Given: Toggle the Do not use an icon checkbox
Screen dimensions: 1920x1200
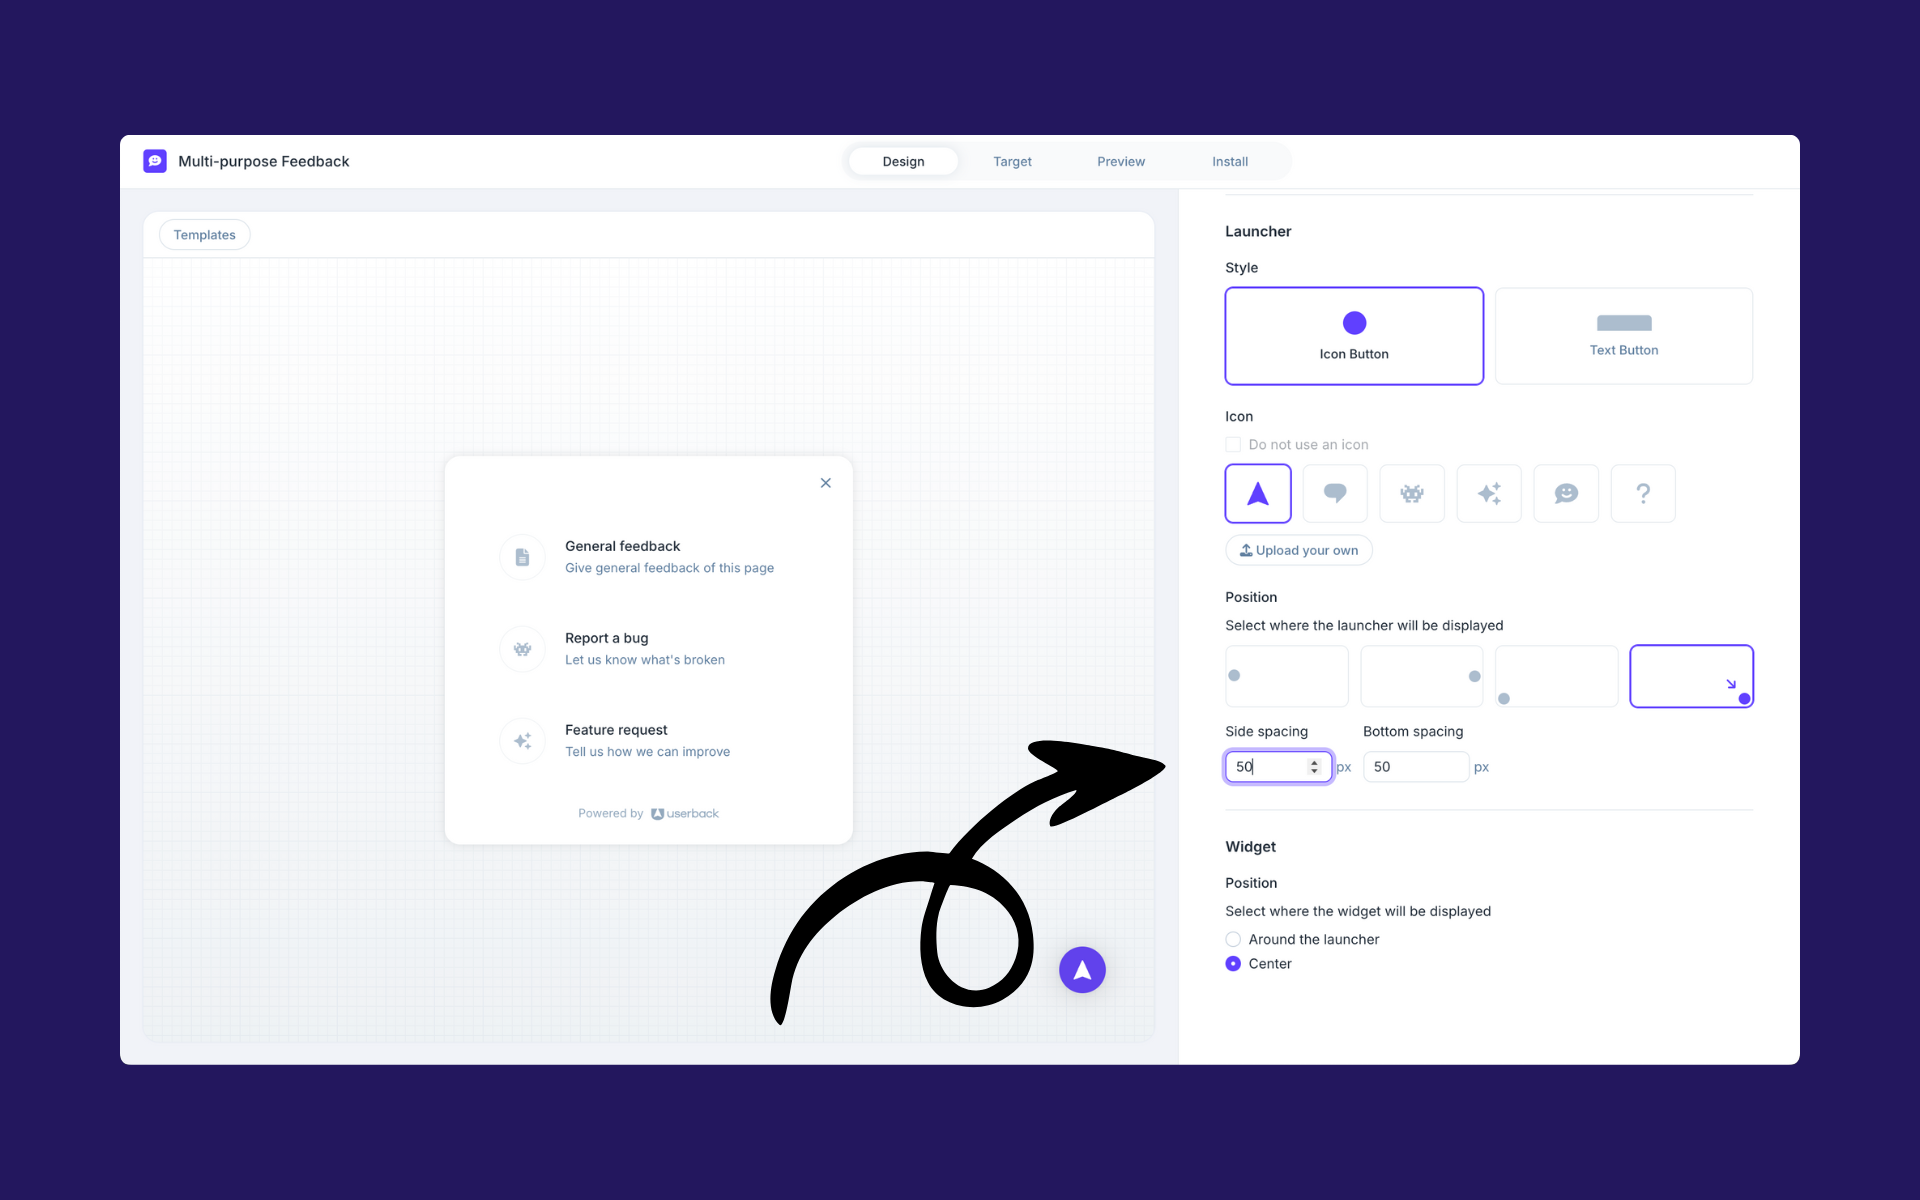Looking at the screenshot, I should 1232,444.
